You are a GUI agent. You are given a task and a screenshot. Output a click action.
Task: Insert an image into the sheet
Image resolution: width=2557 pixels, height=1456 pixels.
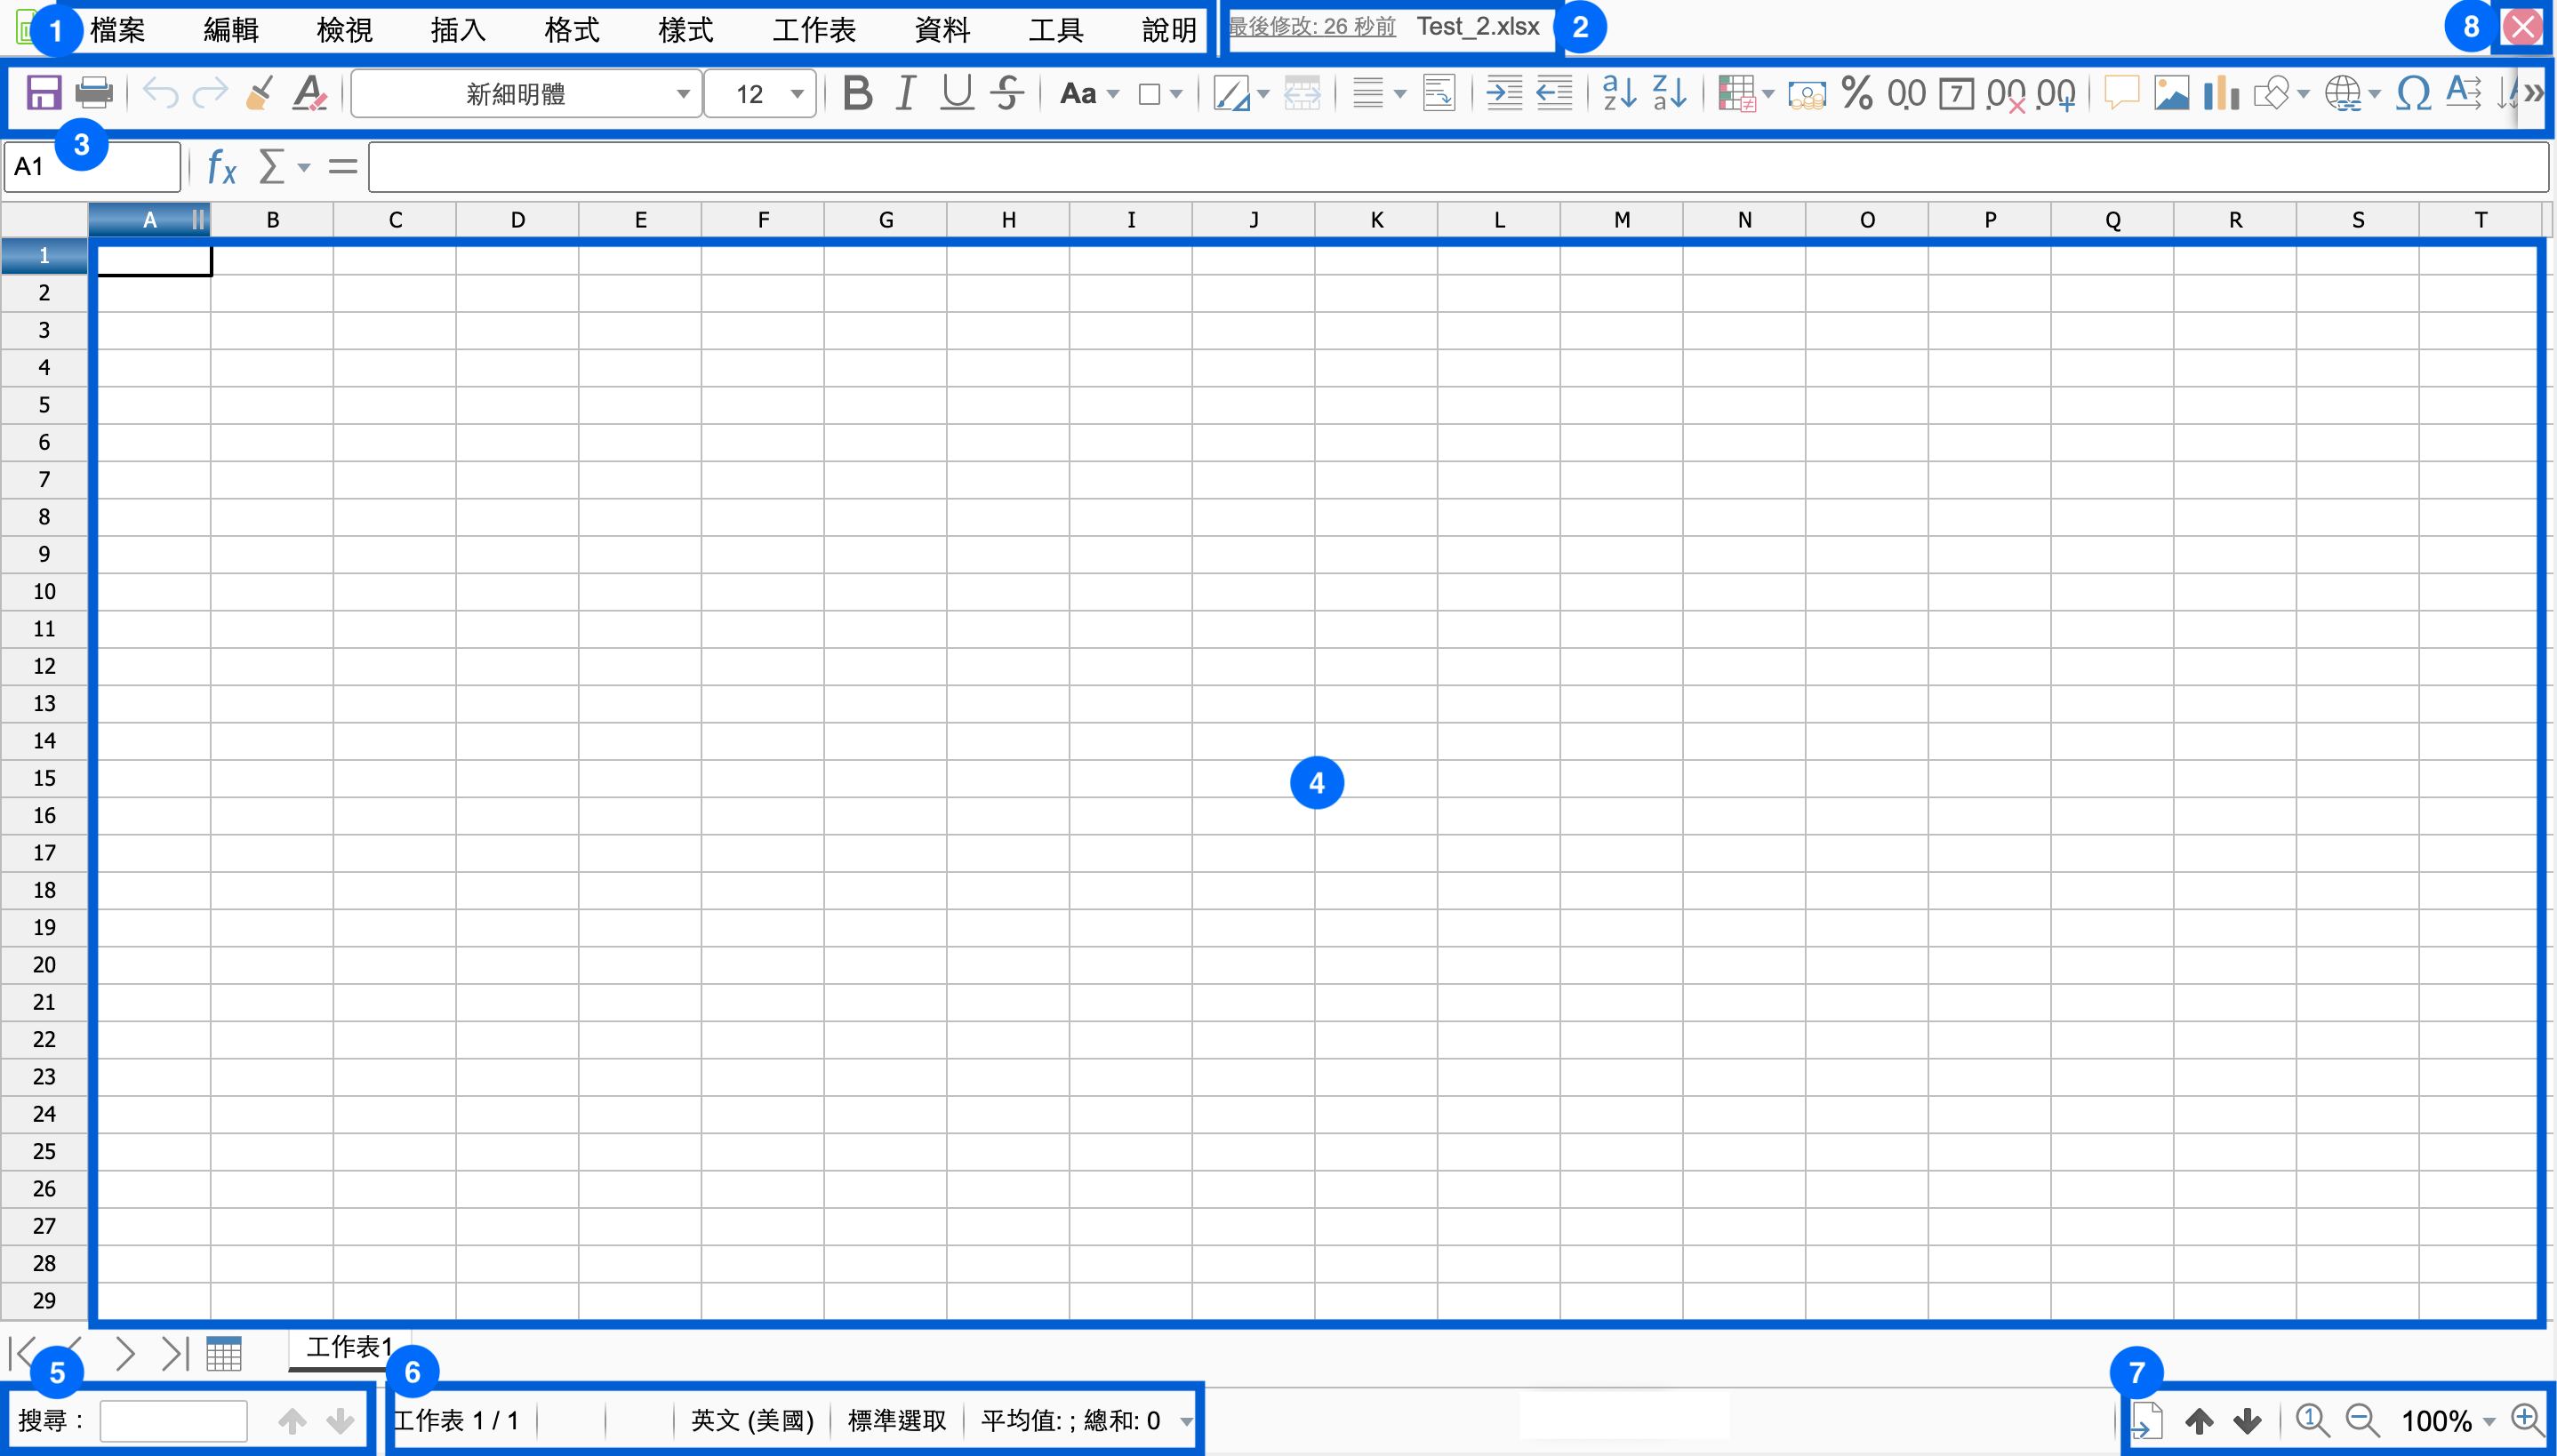pyautogui.click(x=2171, y=93)
